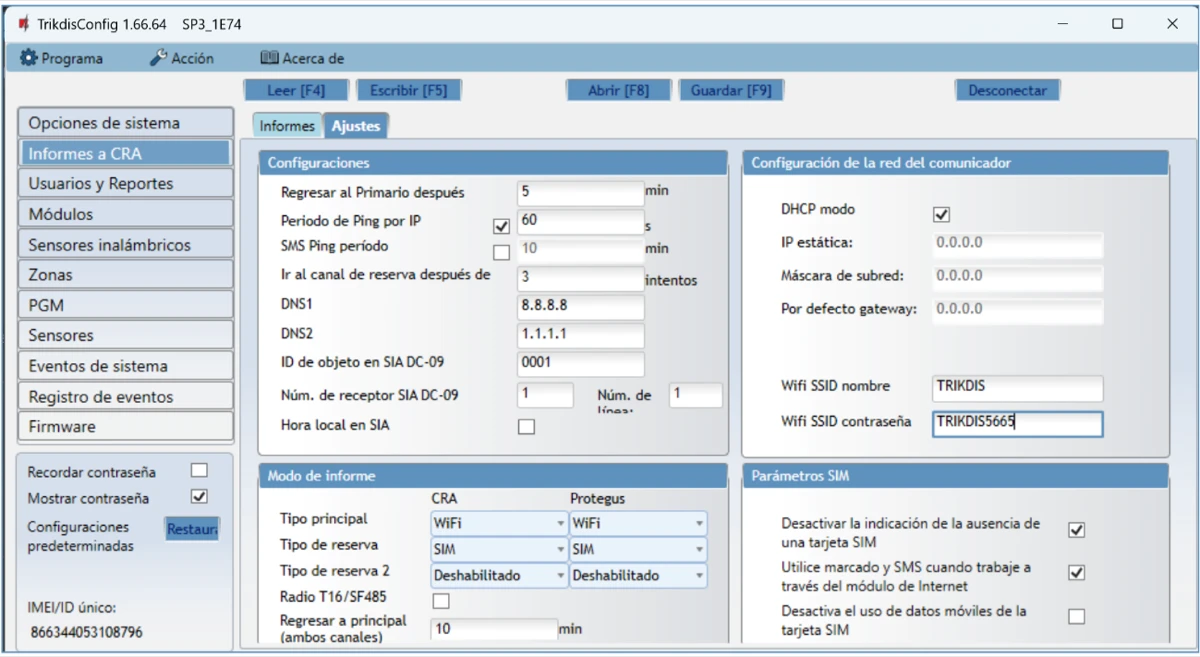1200x657 pixels.
Task: Click the Guardar [F9] button
Action: point(731,90)
